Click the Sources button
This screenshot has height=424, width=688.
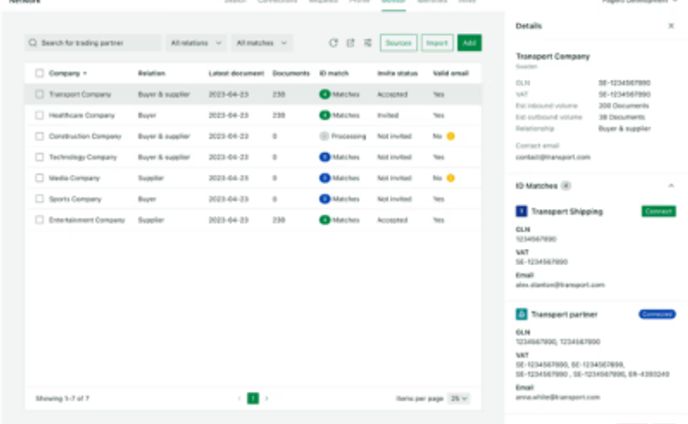tap(399, 43)
